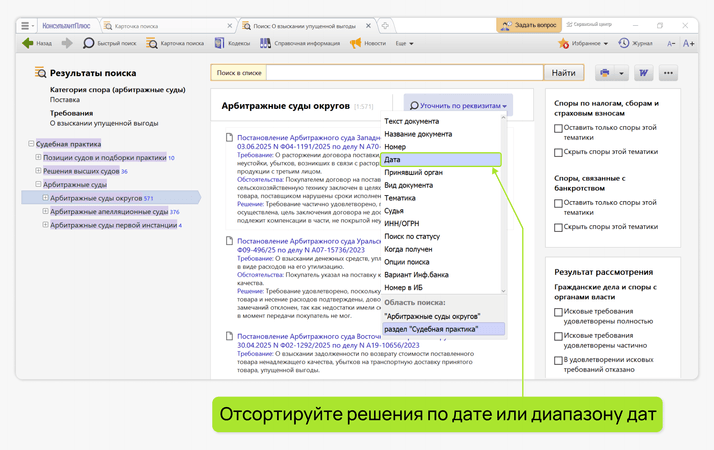Check bankruptcy Оставить только споры этой тематики
This screenshot has height=450, width=714.
pos(558,204)
